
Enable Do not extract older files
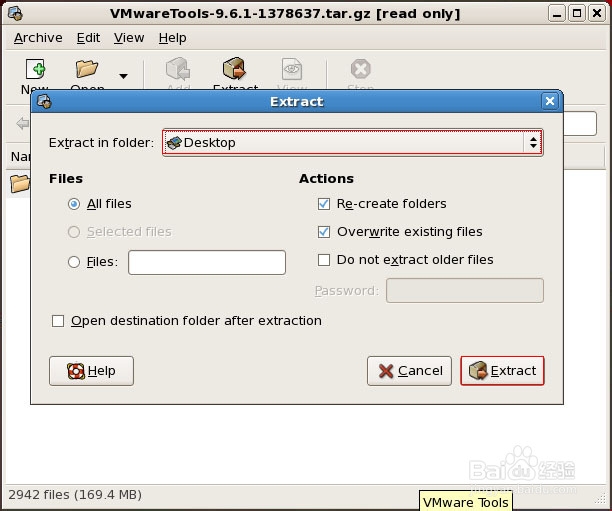pos(324,260)
